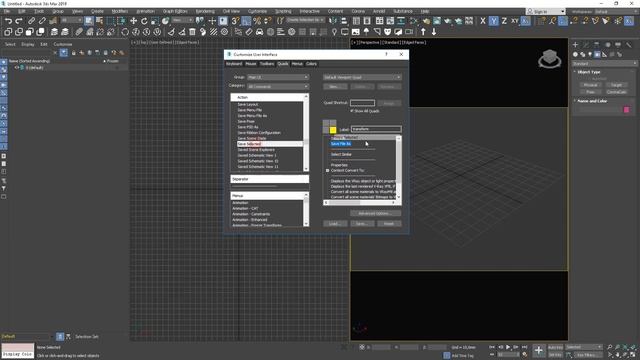Toggle the 3D Snaps icon
This screenshot has height=360, width=640.
[x=236, y=21]
